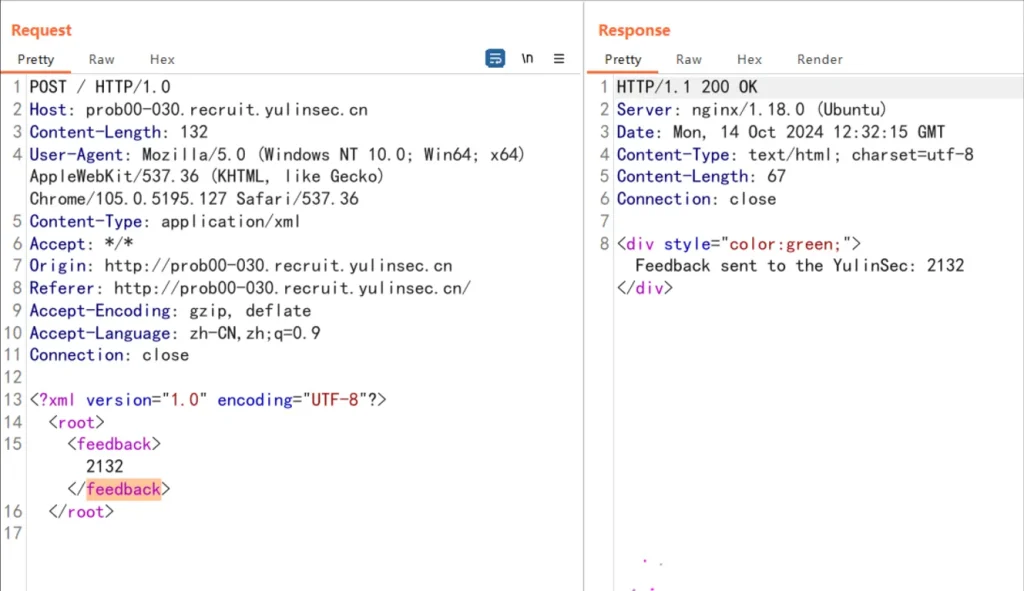Screen dimensions: 1024x591
Task: Click the opening root tag in request body
Action: tap(76, 422)
